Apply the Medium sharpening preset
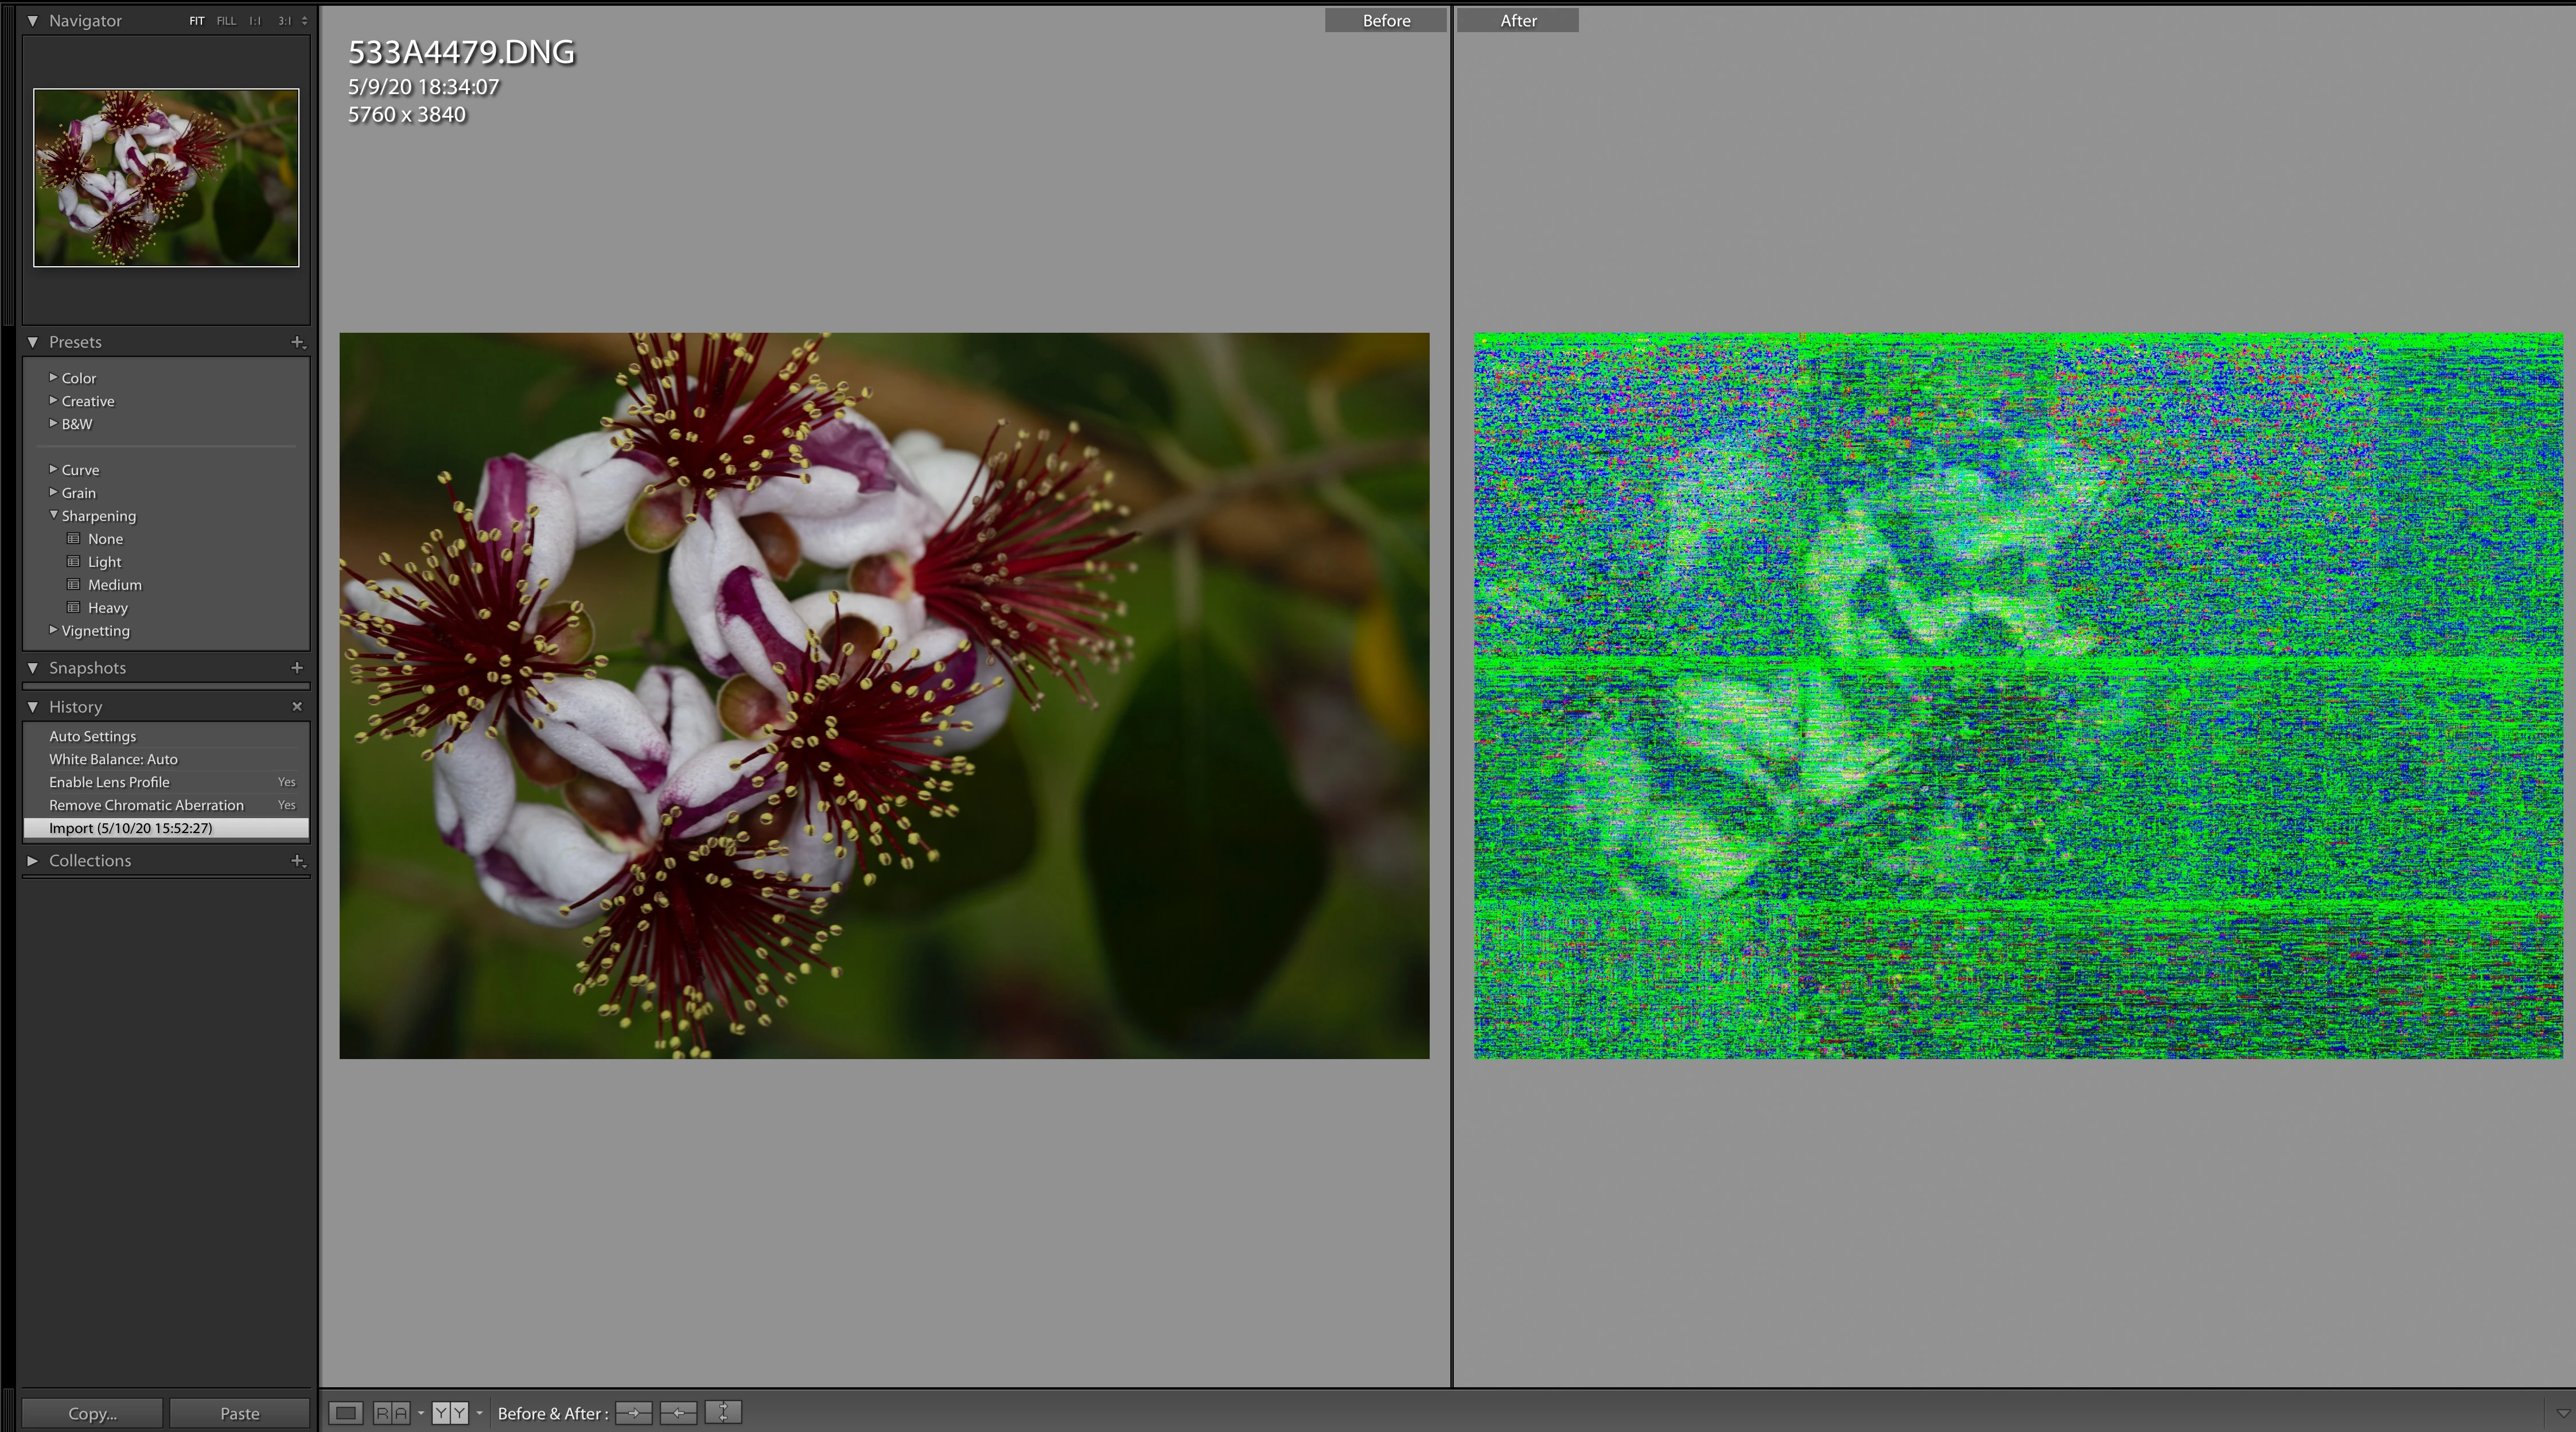 click(114, 585)
